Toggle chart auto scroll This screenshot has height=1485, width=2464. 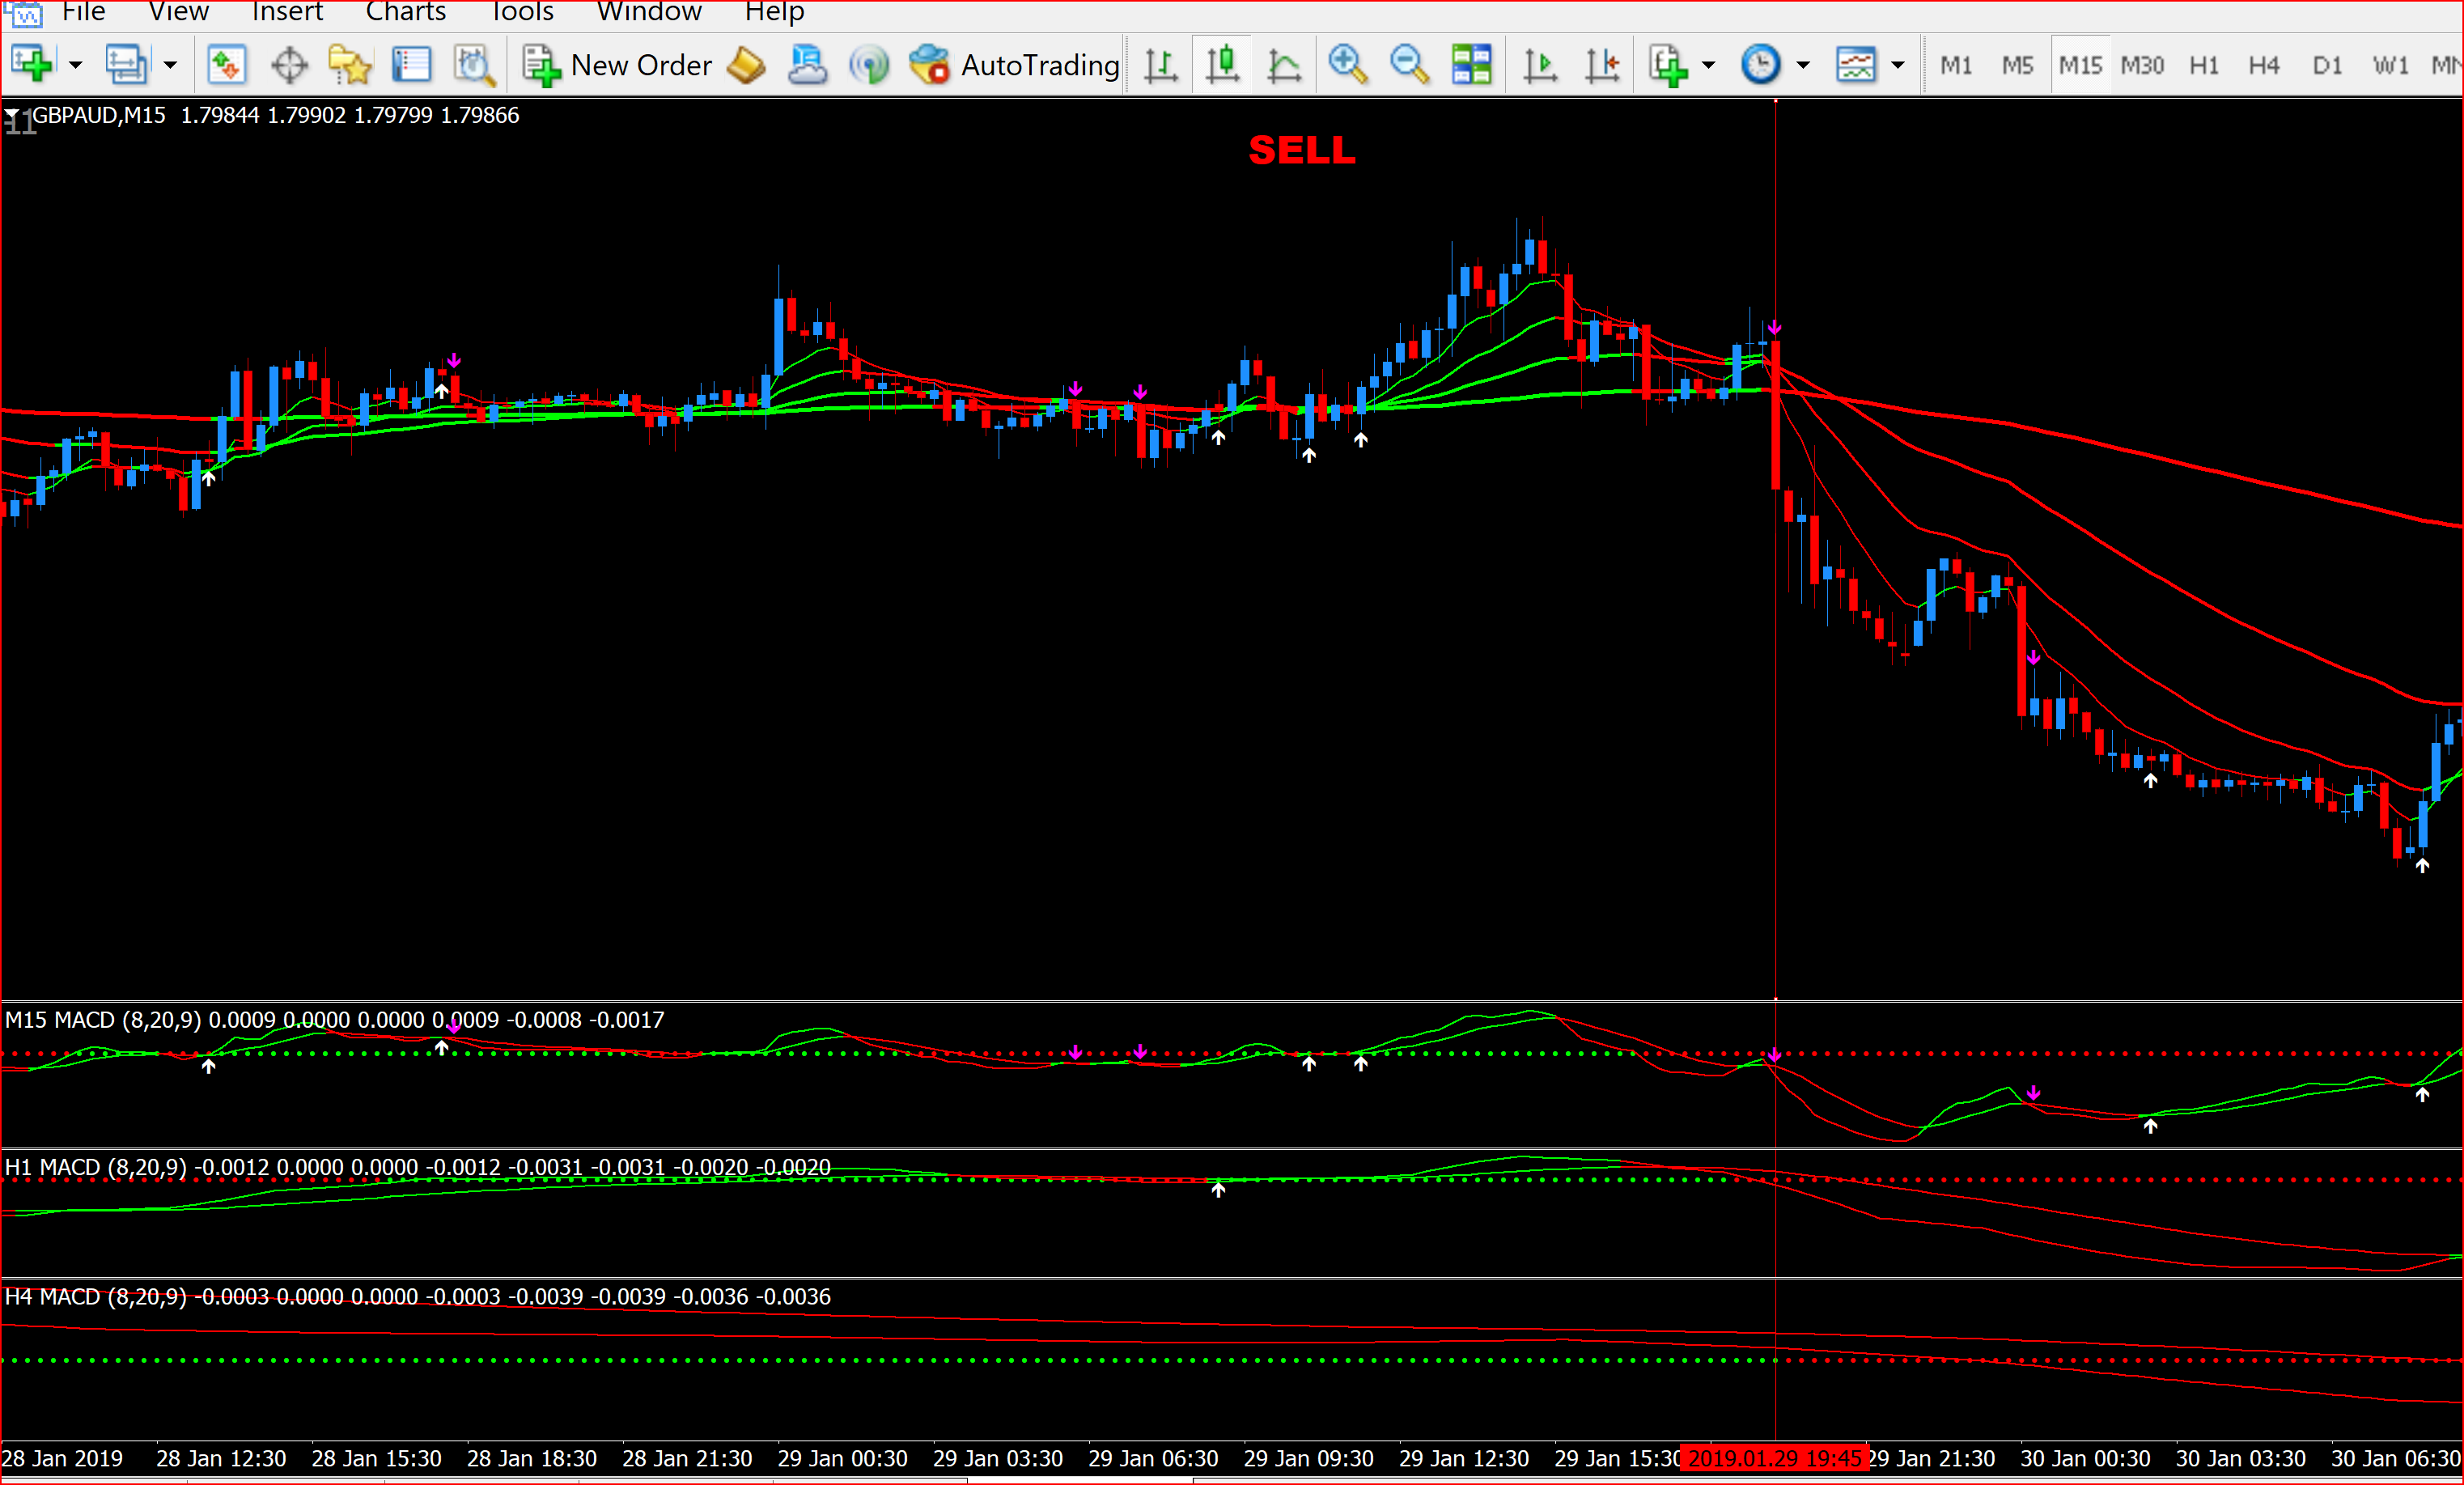tap(1540, 66)
